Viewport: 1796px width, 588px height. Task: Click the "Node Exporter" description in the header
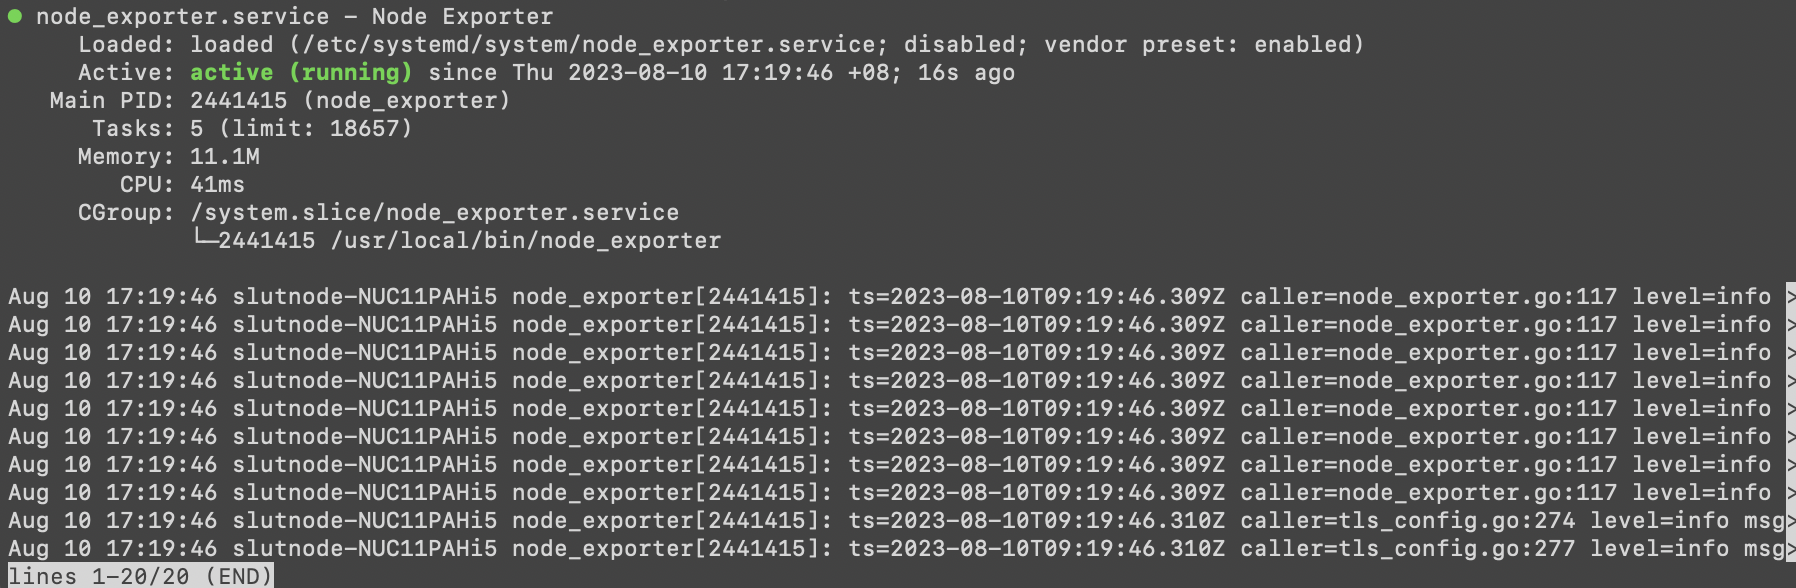pyautogui.click(x=462, y=16)
